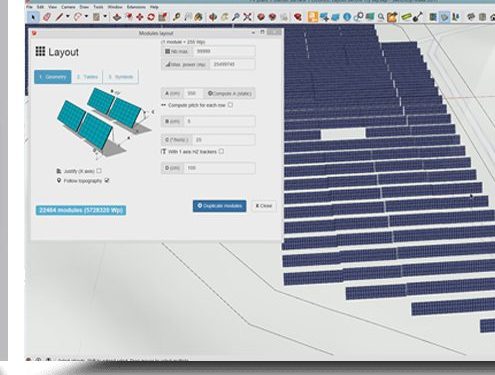495x375 pixels.
Task: Tick the 1 axis HZ trackers checkbox
Action: tap(221, 151)
